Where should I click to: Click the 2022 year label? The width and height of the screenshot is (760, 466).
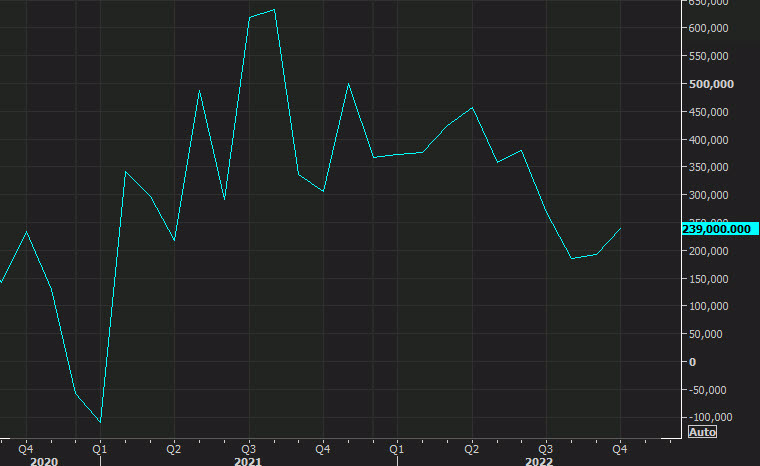pos(539,461)
